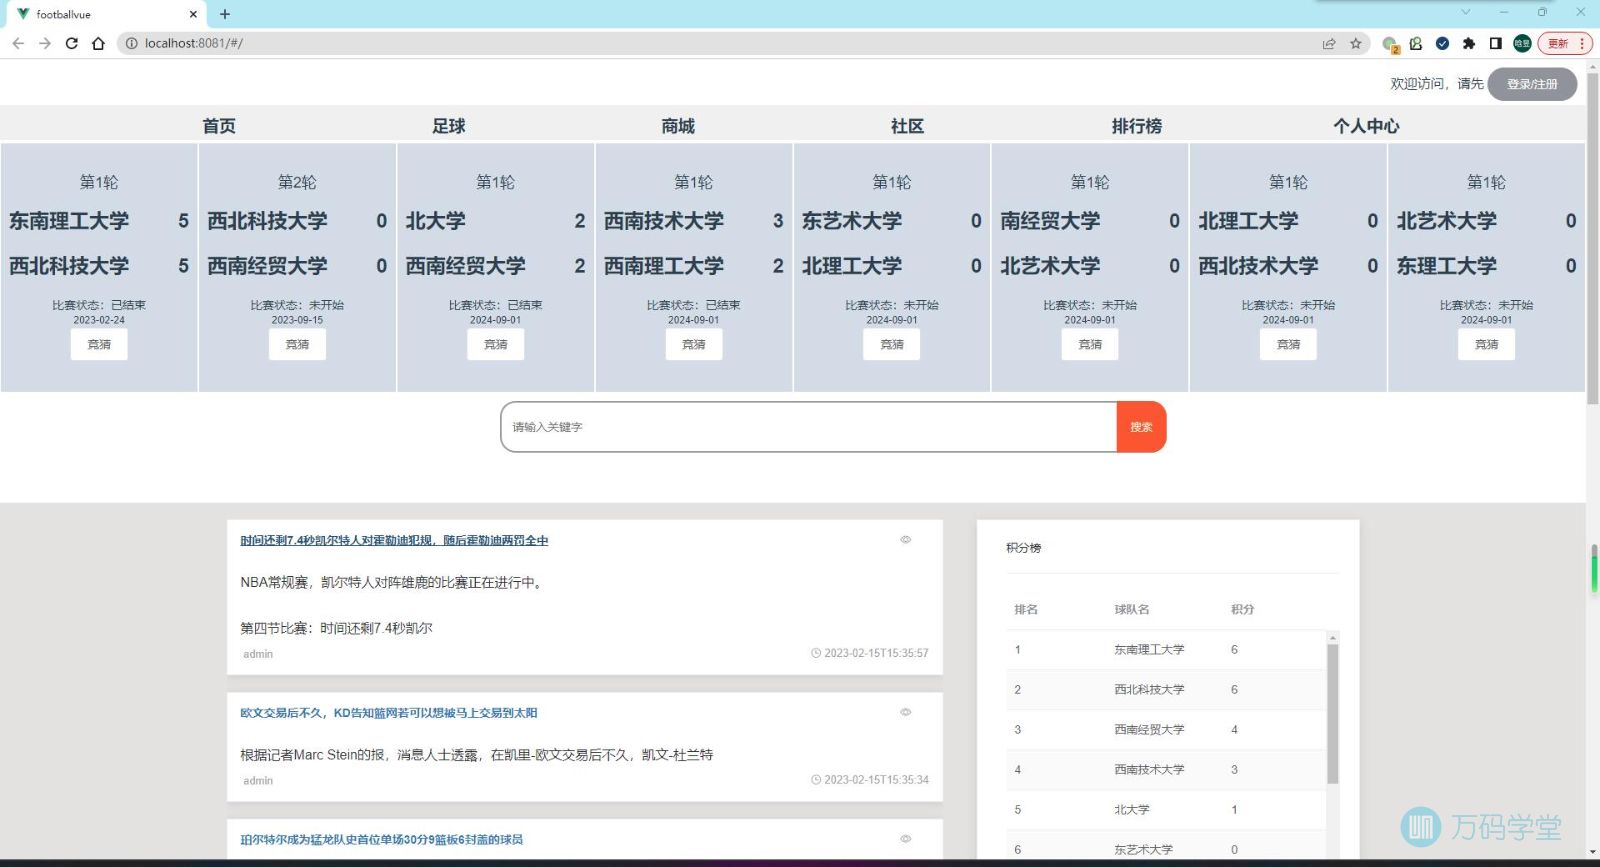Click 竞猜 for 北理工大学 vs 西北技术大学
Image resolution: width=1600 pixels, height=867 pixels.
(1288, 344)
